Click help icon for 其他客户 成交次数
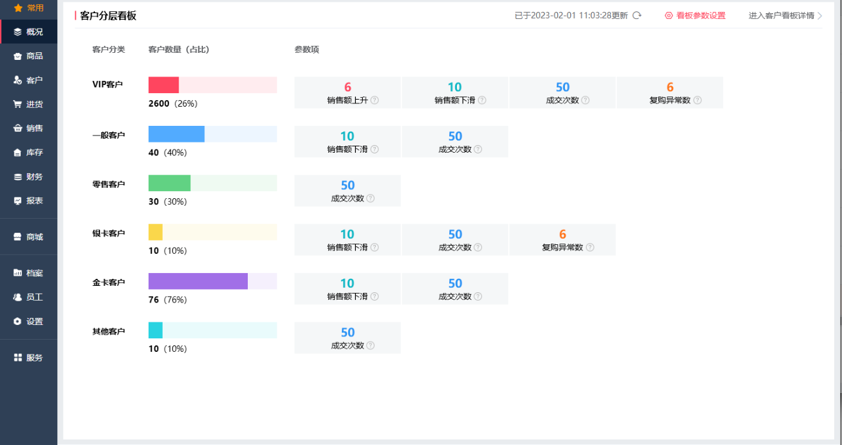842x445 pixels. [371, 346]
